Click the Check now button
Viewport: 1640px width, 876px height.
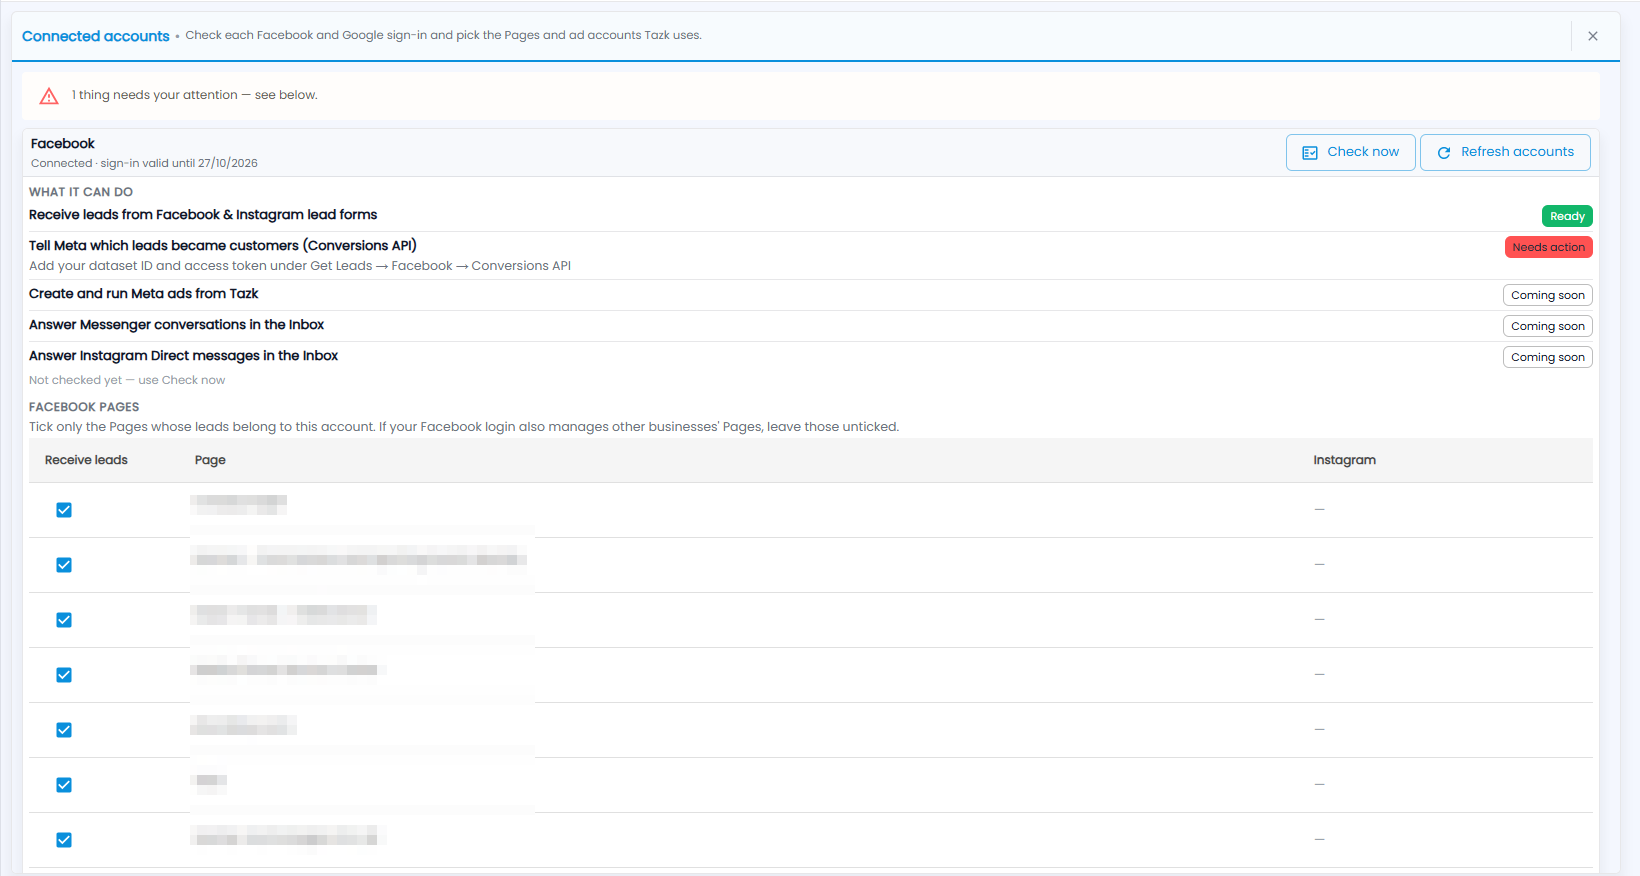tap(1350, 152)
